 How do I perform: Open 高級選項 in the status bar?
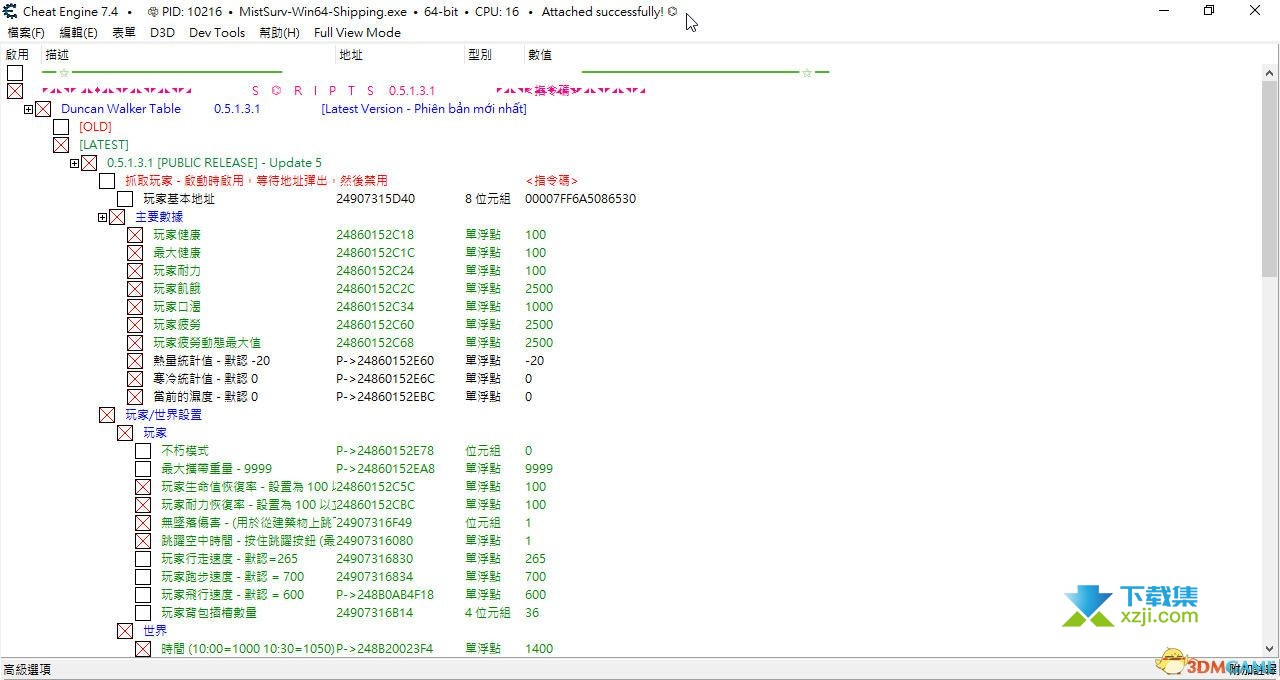[27, 669]
